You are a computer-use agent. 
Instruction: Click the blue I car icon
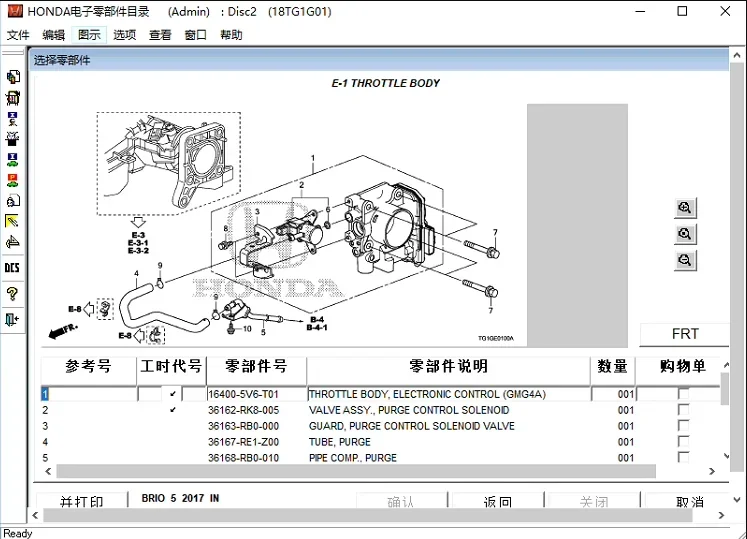point(13,160)
